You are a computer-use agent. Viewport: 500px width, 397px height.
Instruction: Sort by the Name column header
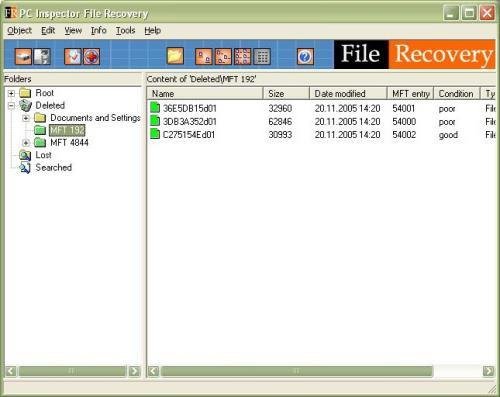click(x=205, y=94)
